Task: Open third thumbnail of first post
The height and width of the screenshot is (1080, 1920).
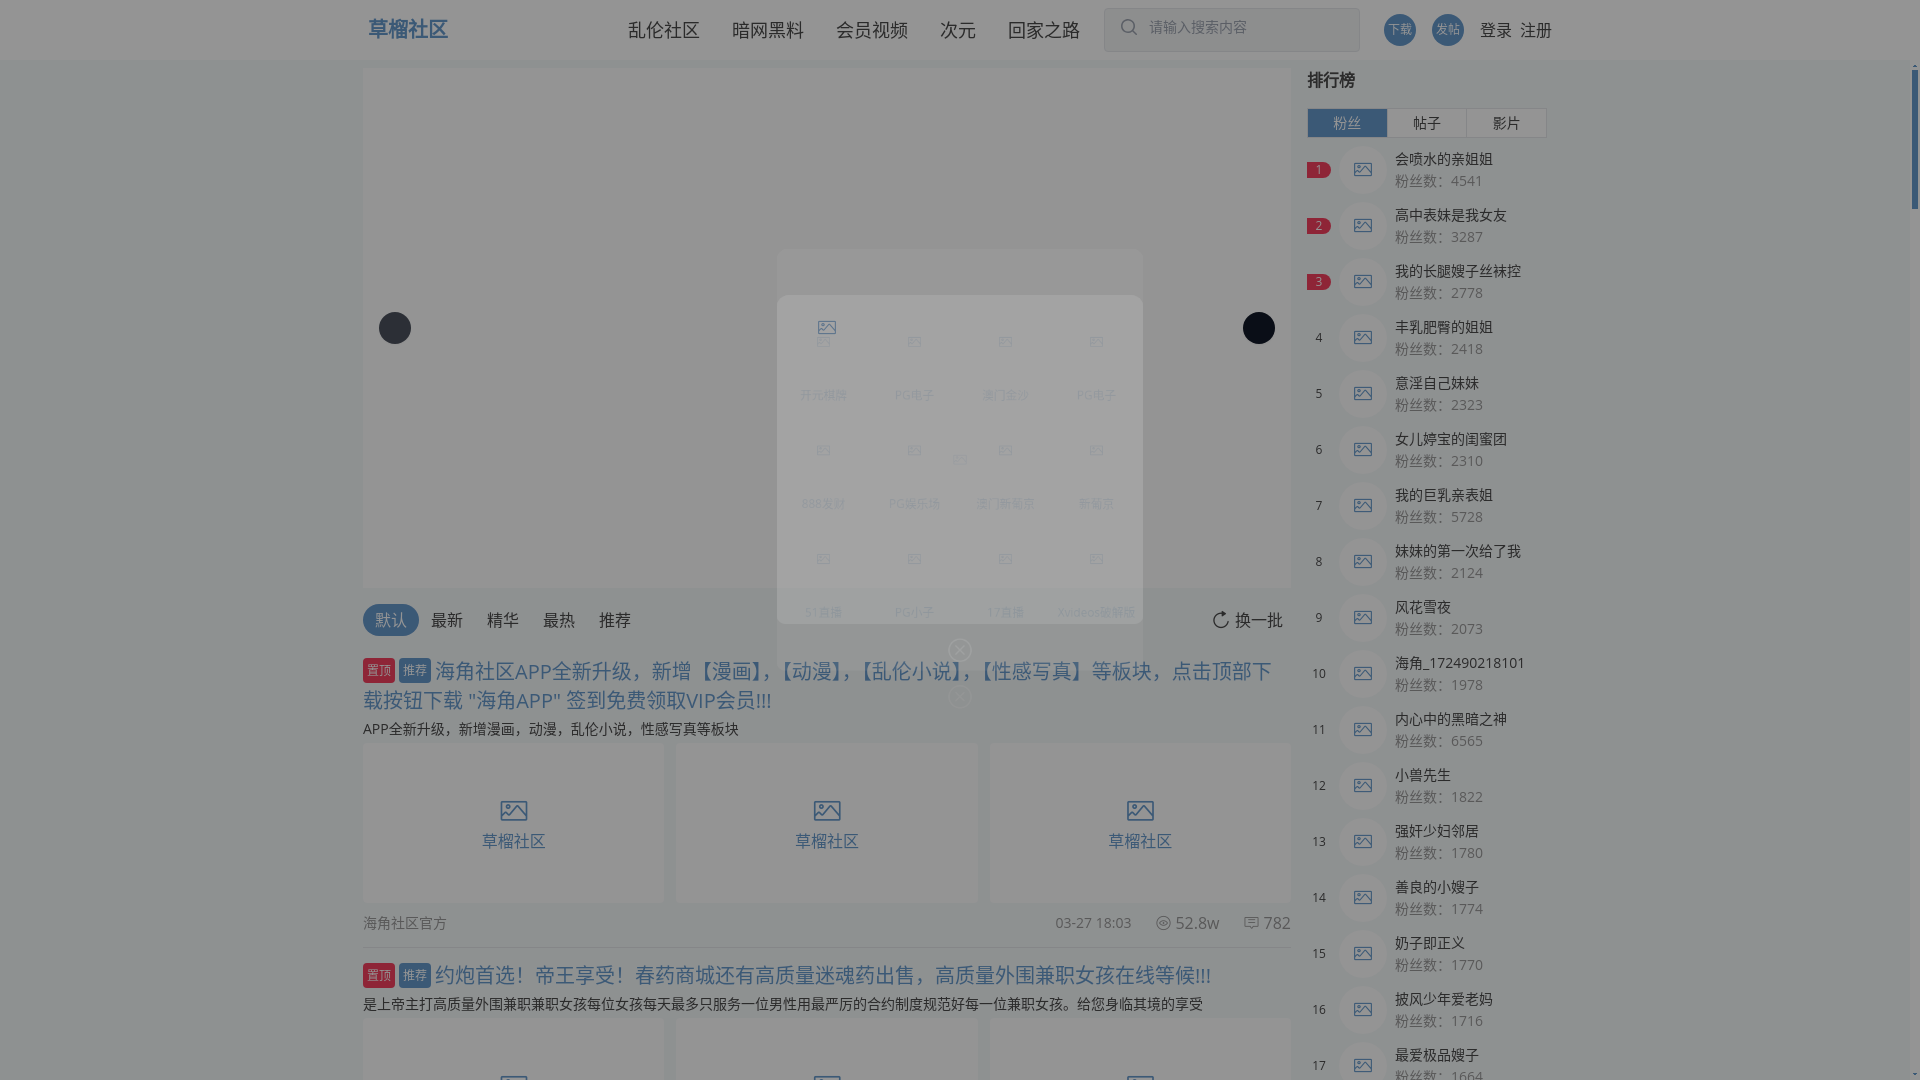Action: pos(1140,823)
